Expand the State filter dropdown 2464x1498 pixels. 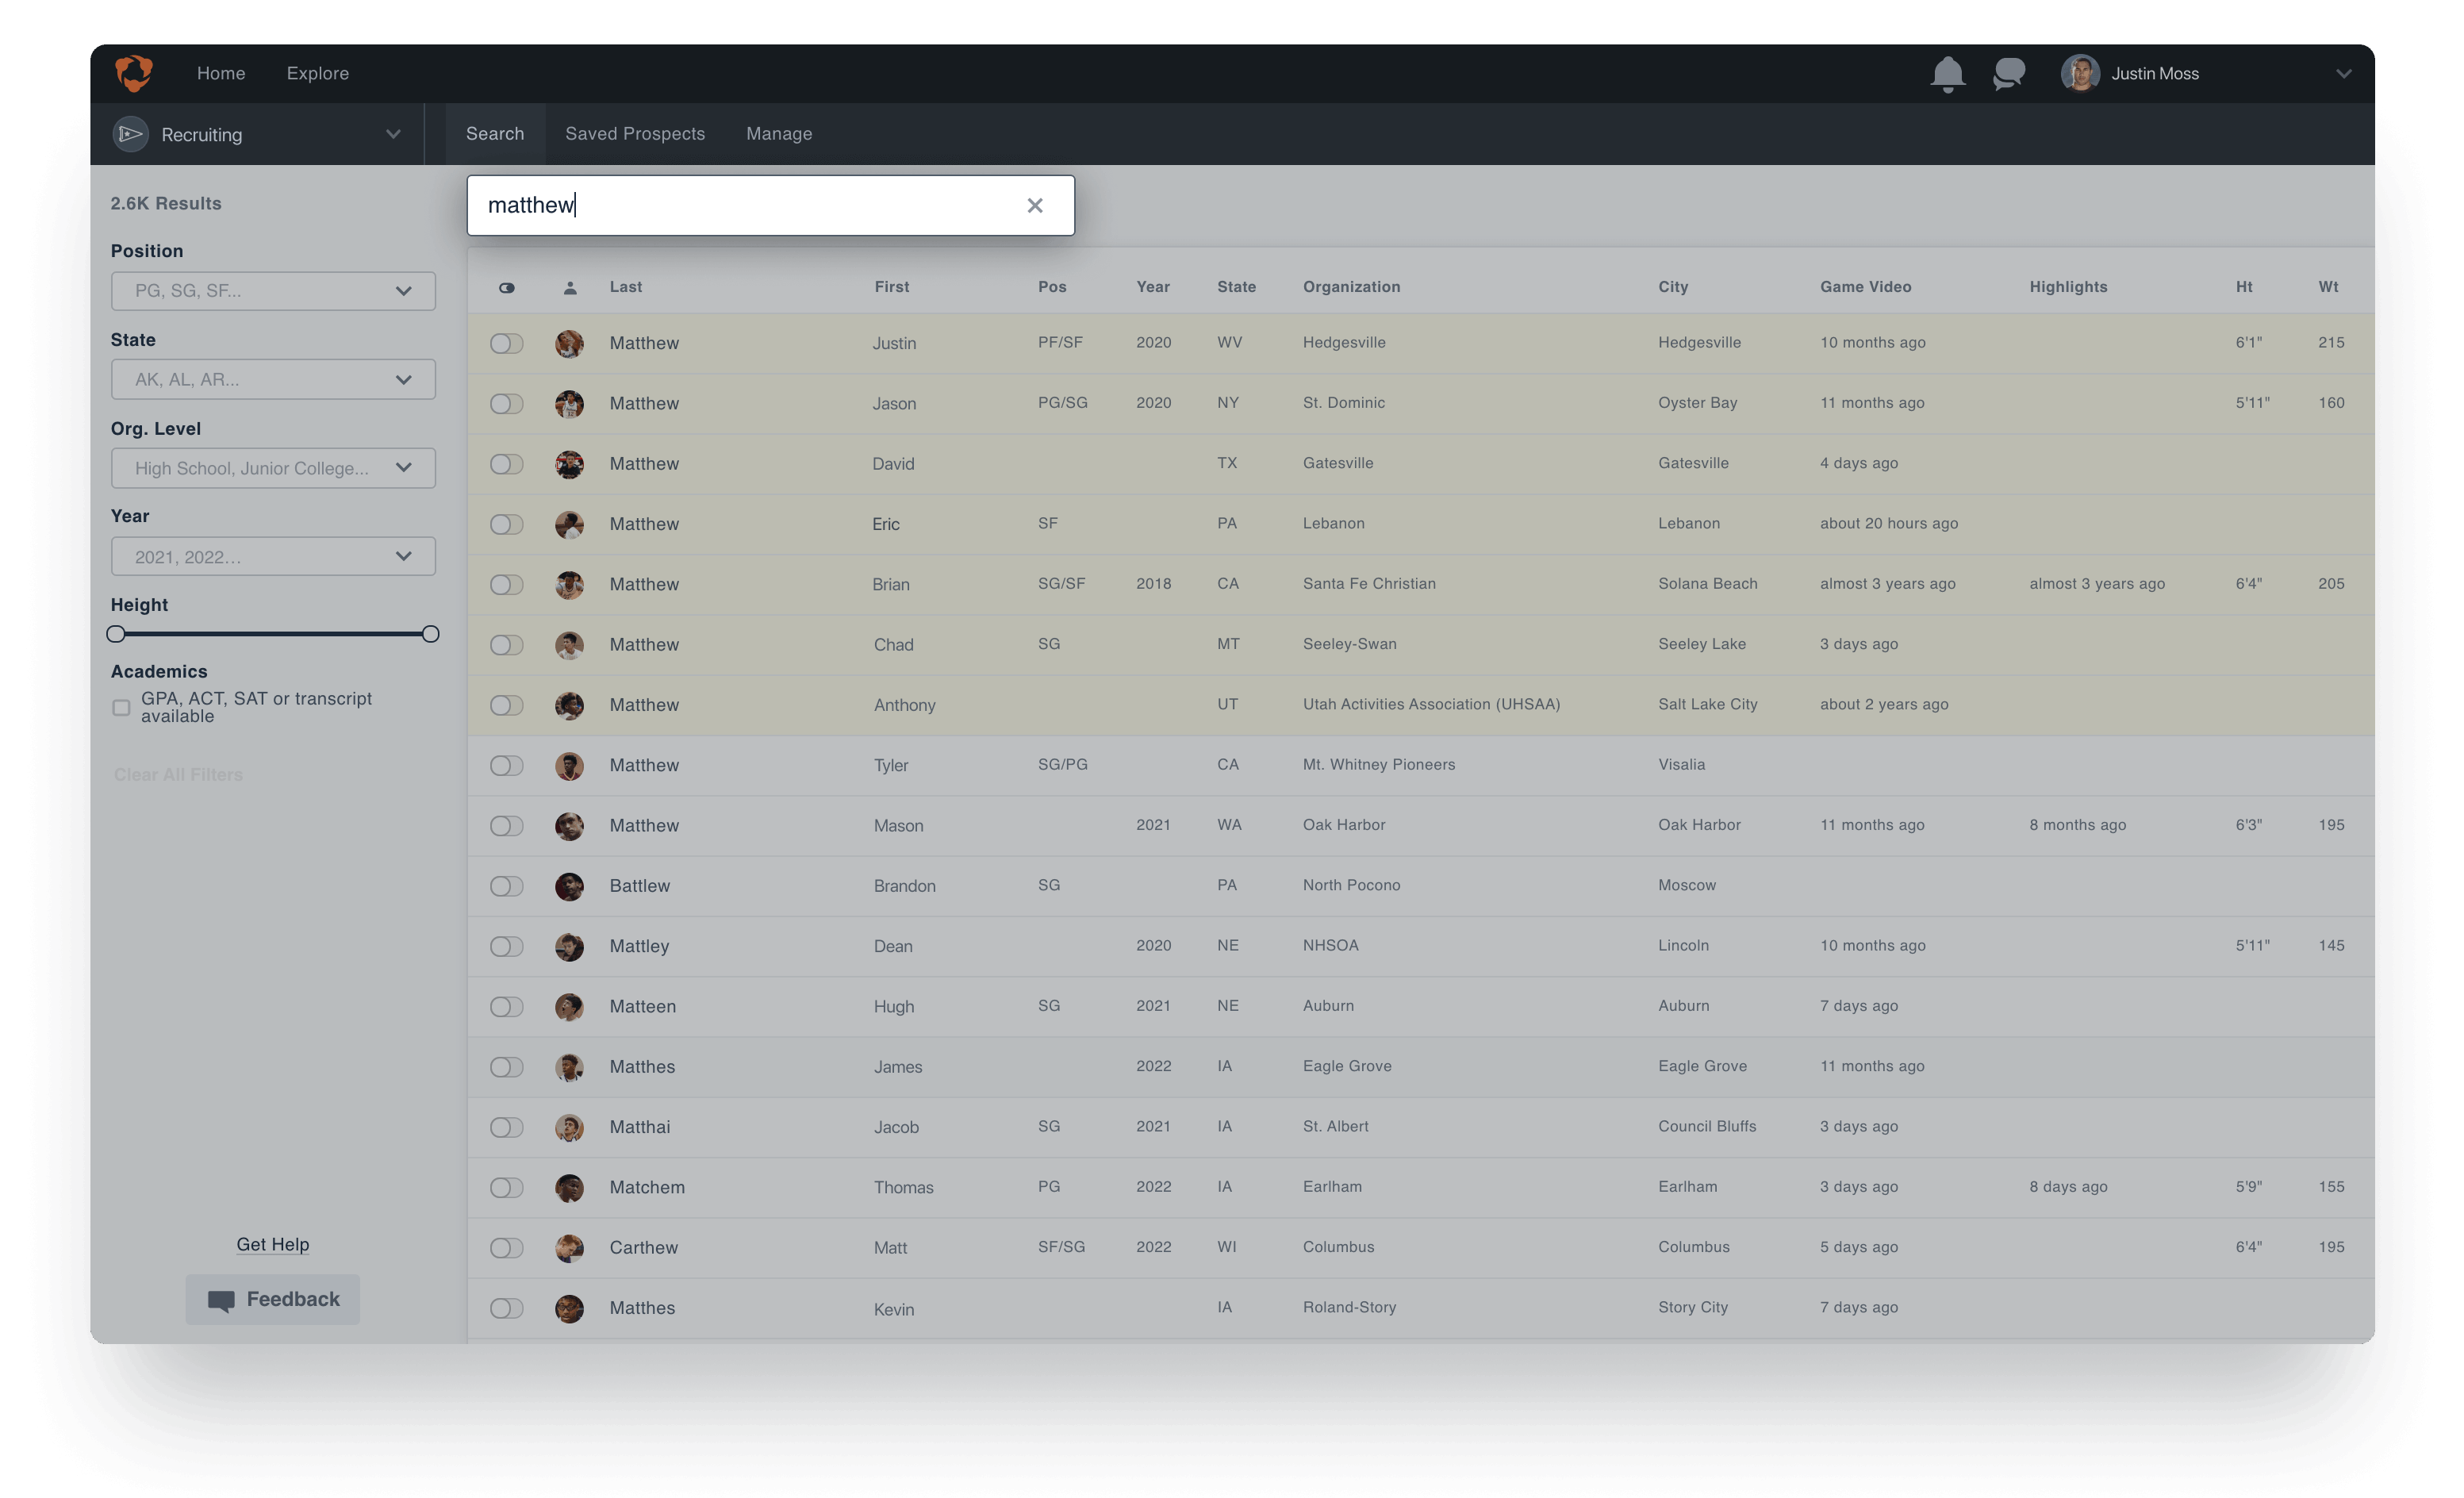[273, 379]
